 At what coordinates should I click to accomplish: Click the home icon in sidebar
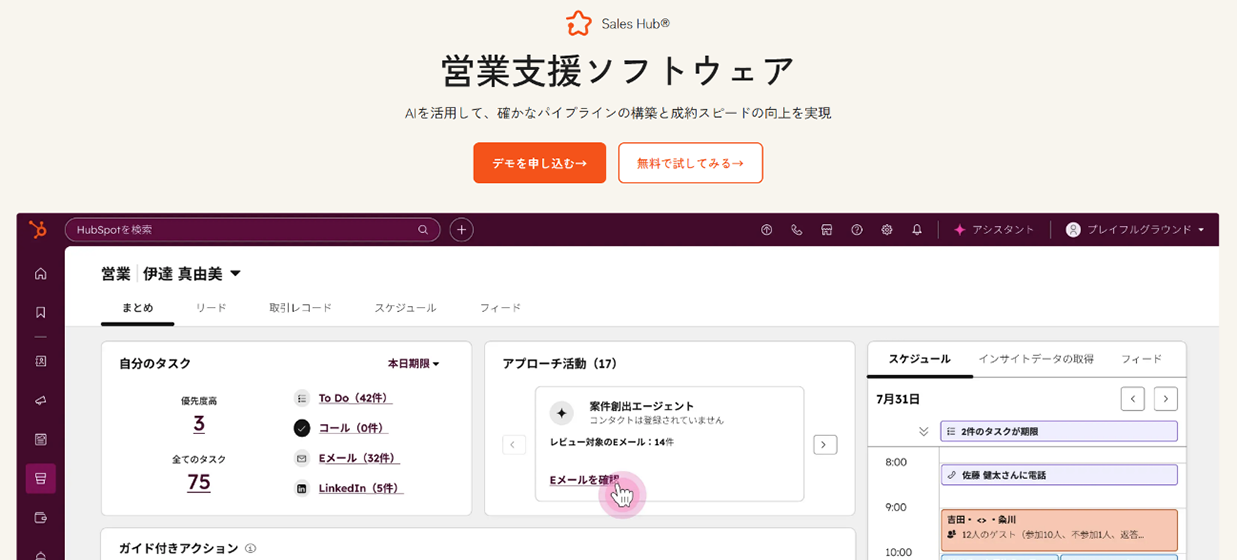pyautogui.click(x=41, y=274)
